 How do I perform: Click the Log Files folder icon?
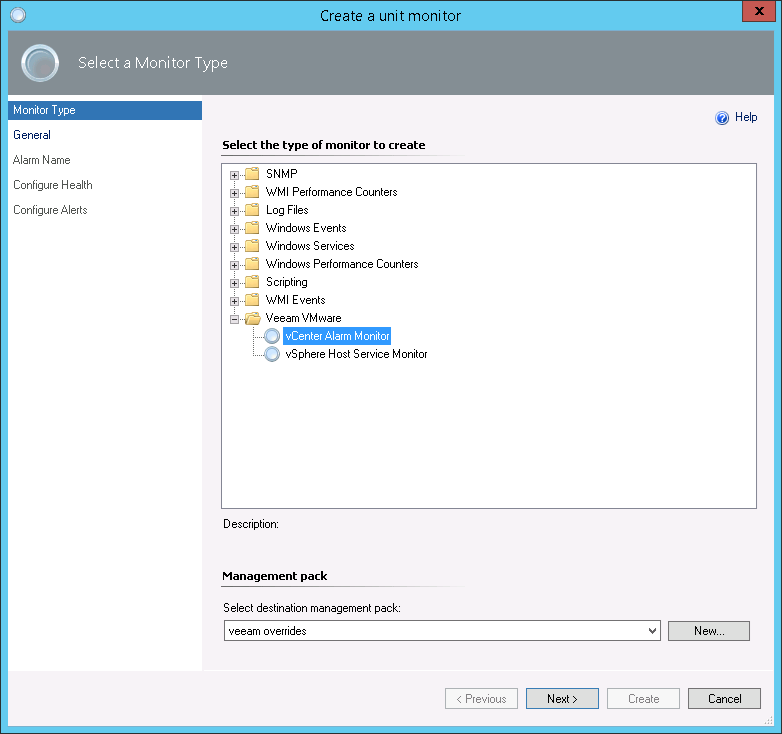coord(252,210)
